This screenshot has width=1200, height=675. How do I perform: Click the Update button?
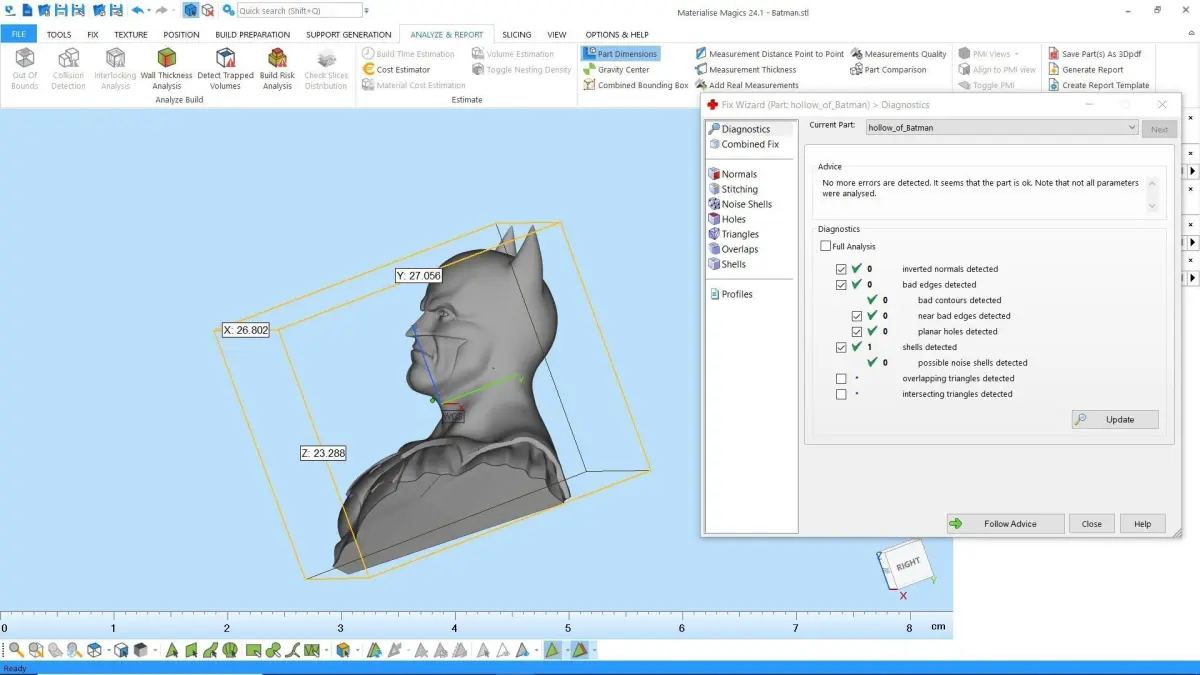click(x=1115, y=420)
